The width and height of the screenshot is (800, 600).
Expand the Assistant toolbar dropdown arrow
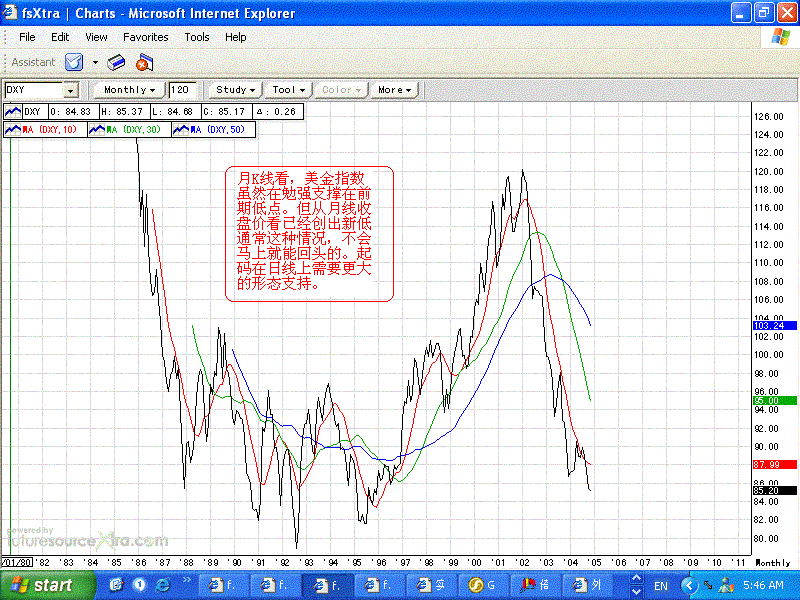(x=95, y=62)
